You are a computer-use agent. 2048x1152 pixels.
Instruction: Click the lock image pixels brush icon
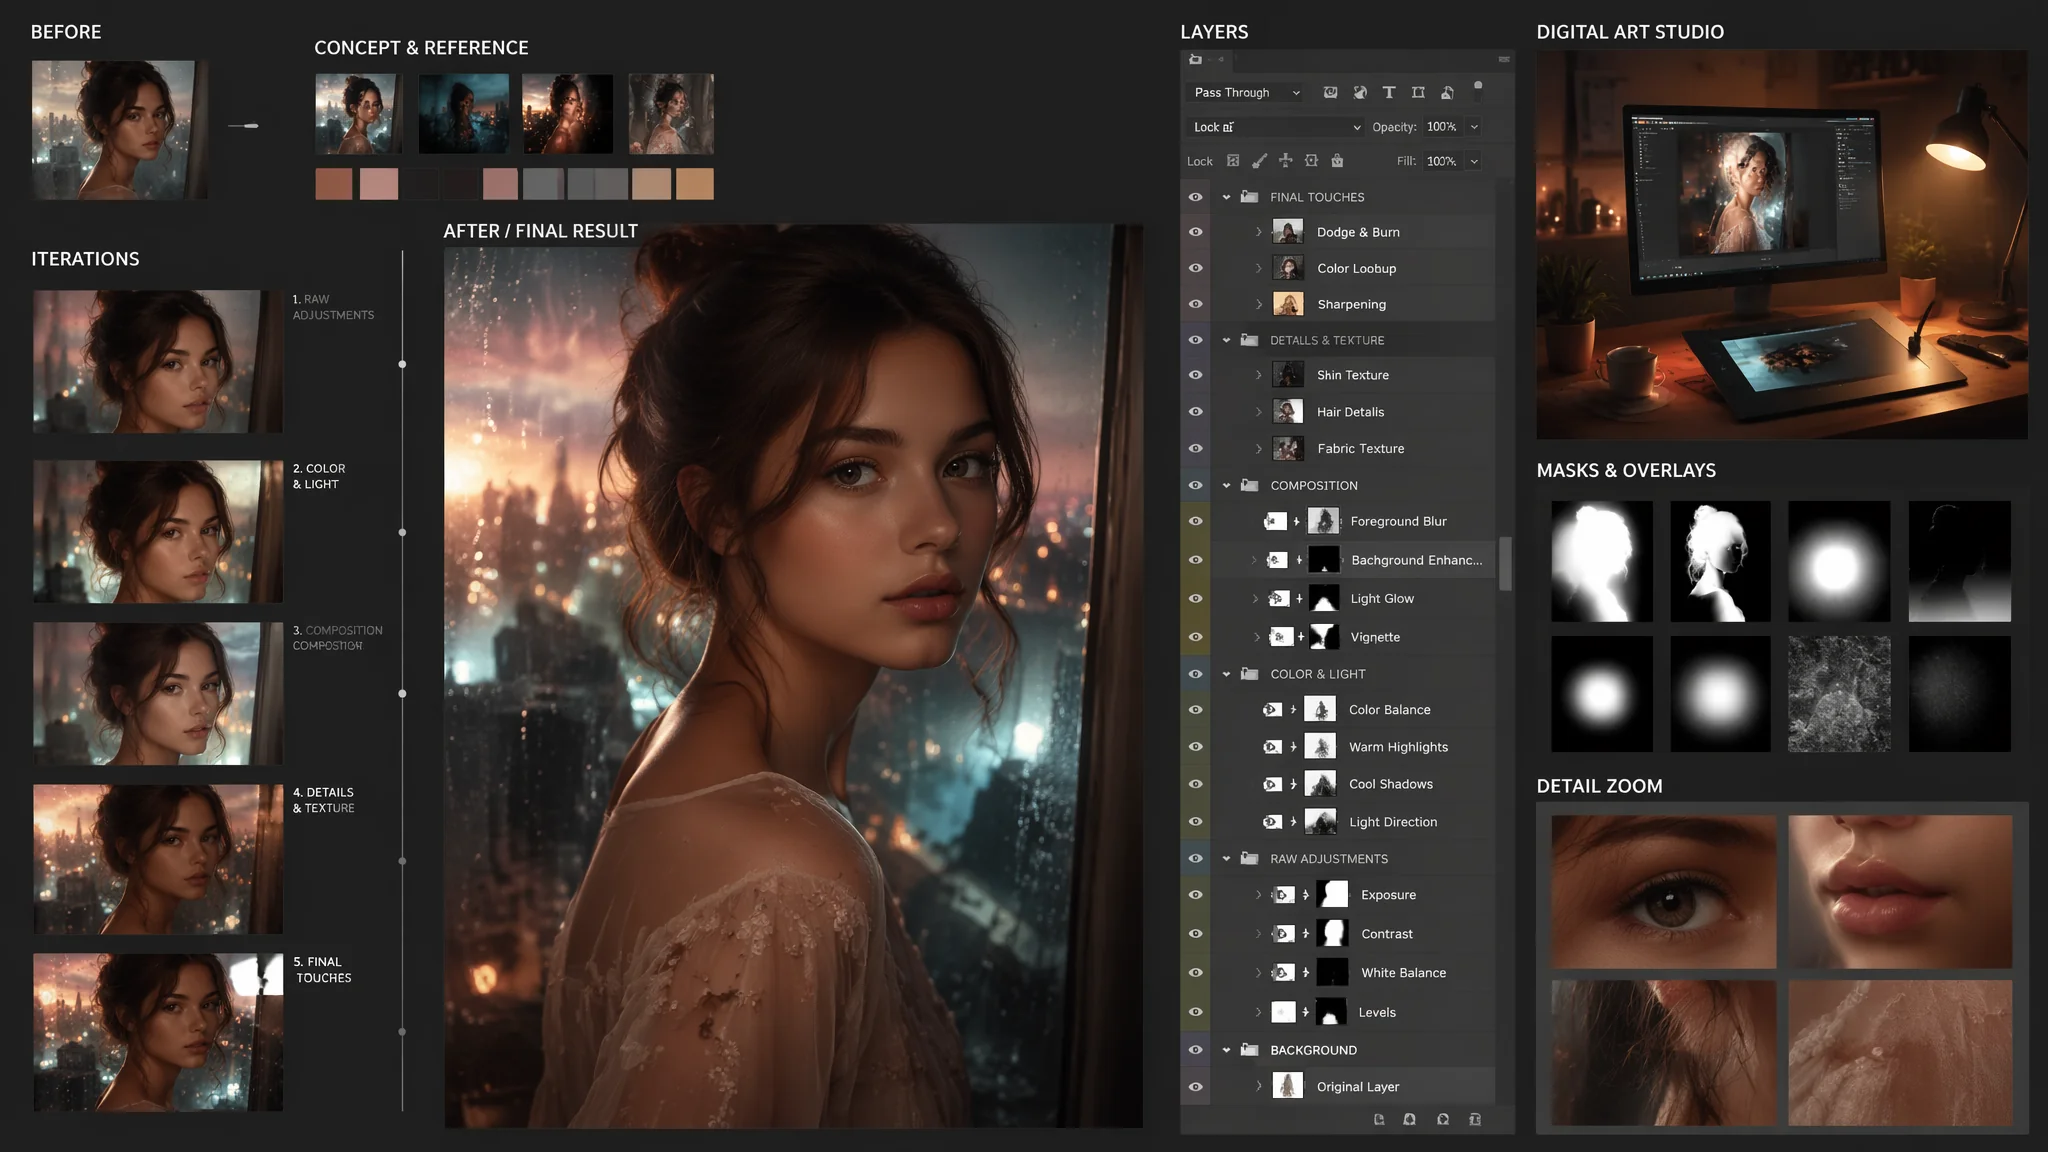click(x=1260, y=161)
